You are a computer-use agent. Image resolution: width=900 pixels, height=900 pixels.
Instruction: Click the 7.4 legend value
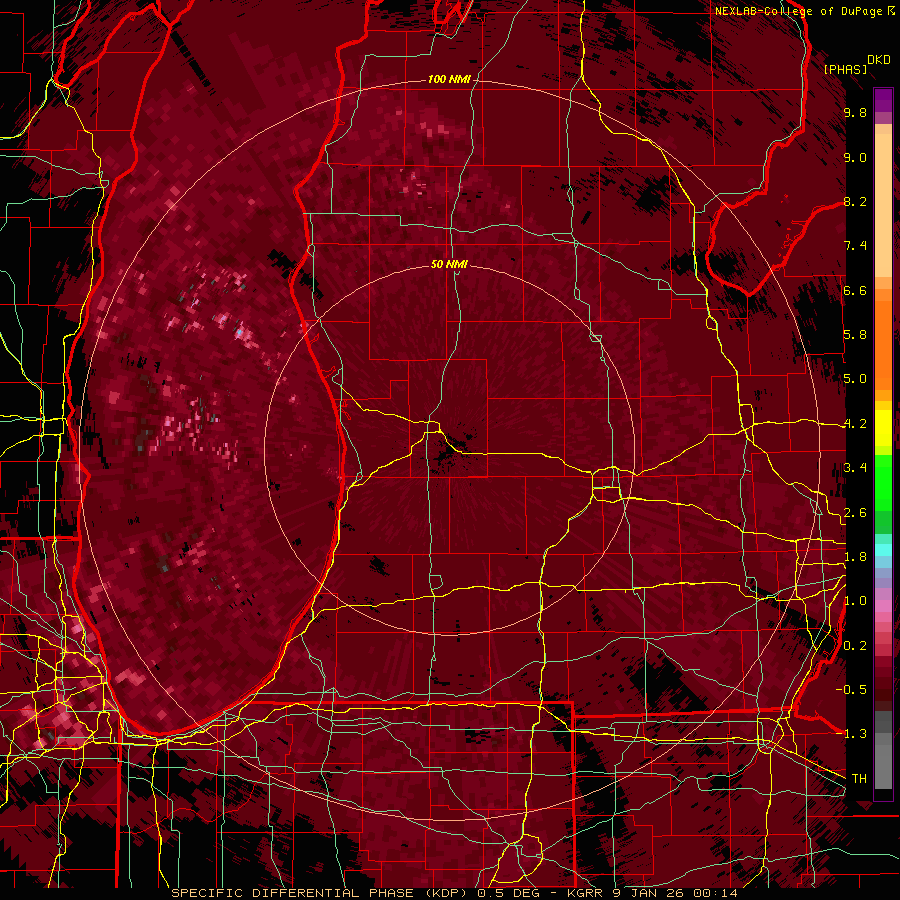click(855, 246)
